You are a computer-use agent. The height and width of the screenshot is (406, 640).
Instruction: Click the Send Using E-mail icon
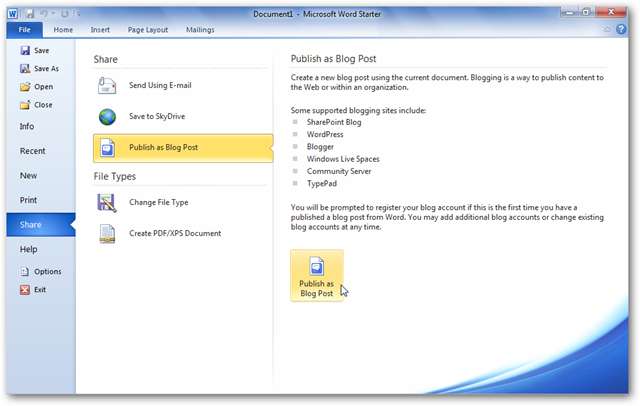coord(107,85)
